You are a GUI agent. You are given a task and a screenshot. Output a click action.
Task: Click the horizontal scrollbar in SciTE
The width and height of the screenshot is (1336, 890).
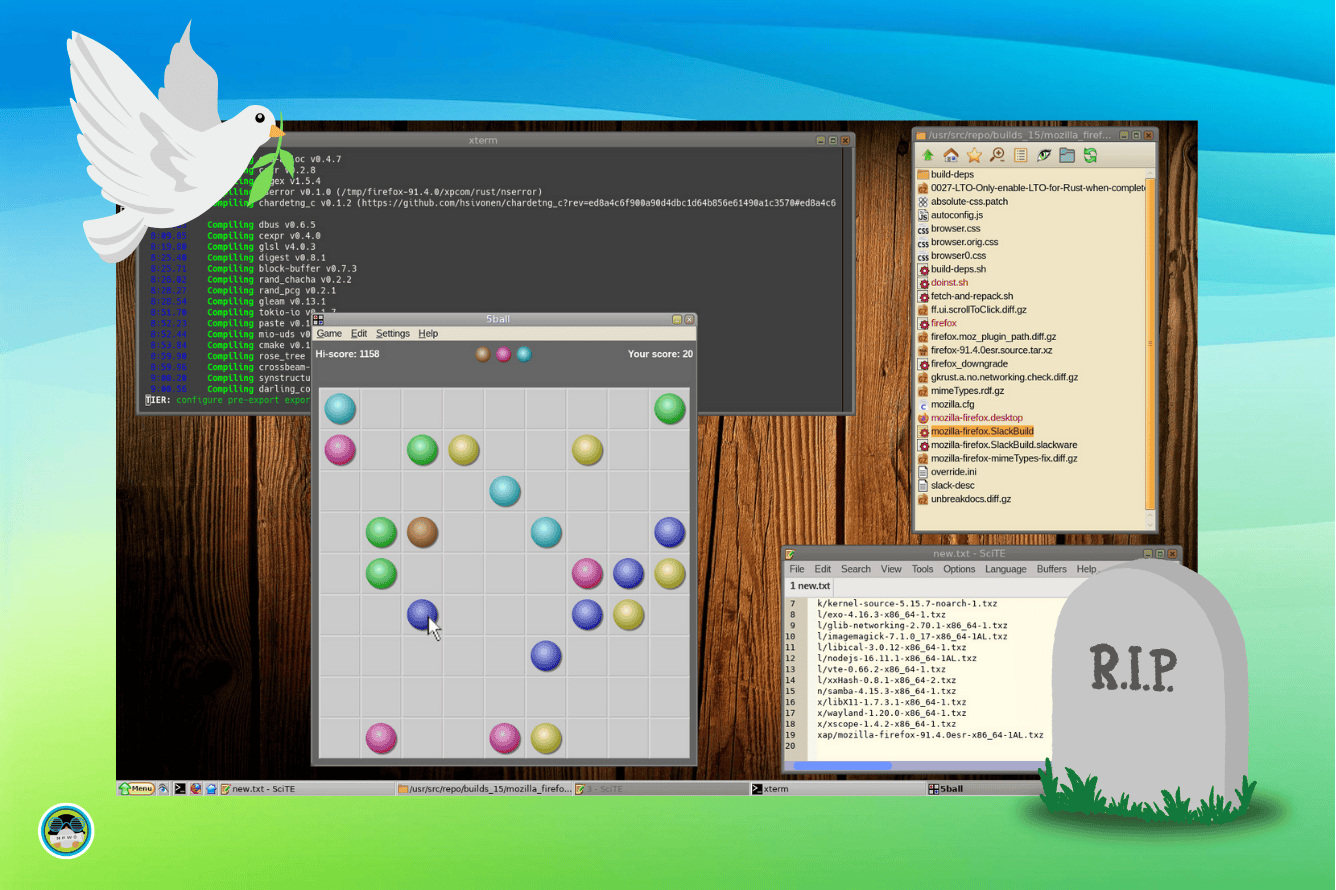click(843, 765)
